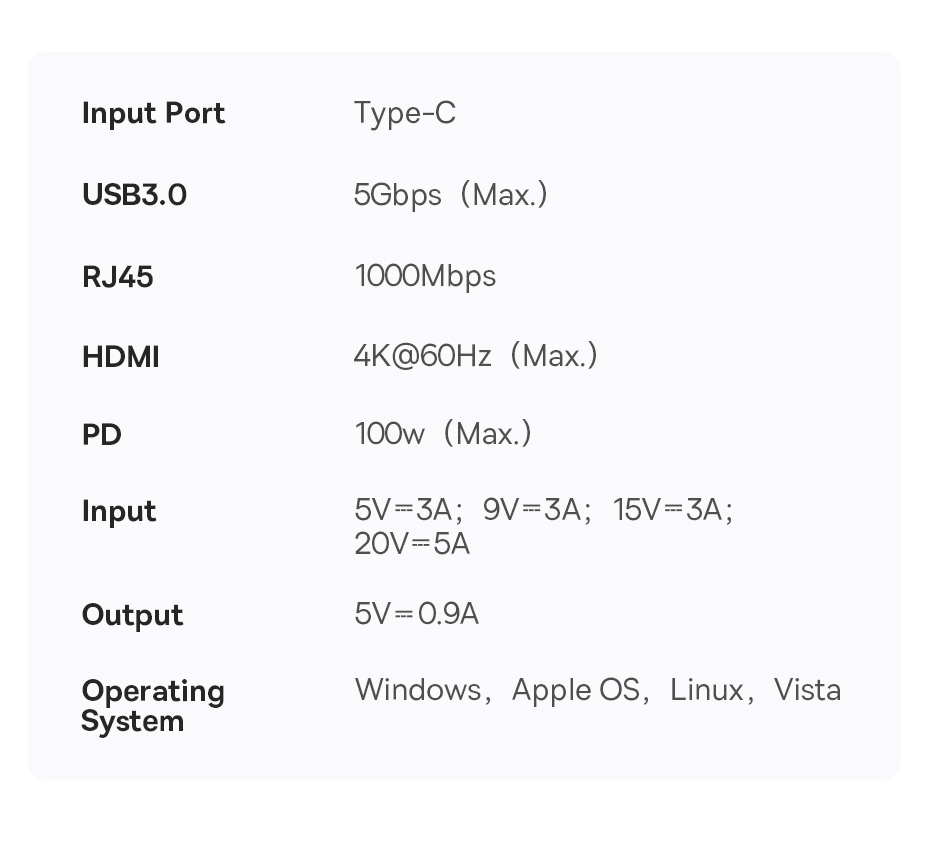The image size is (930, 854).
Task: Click the "Operating System" label
Action: coord(152,706)
